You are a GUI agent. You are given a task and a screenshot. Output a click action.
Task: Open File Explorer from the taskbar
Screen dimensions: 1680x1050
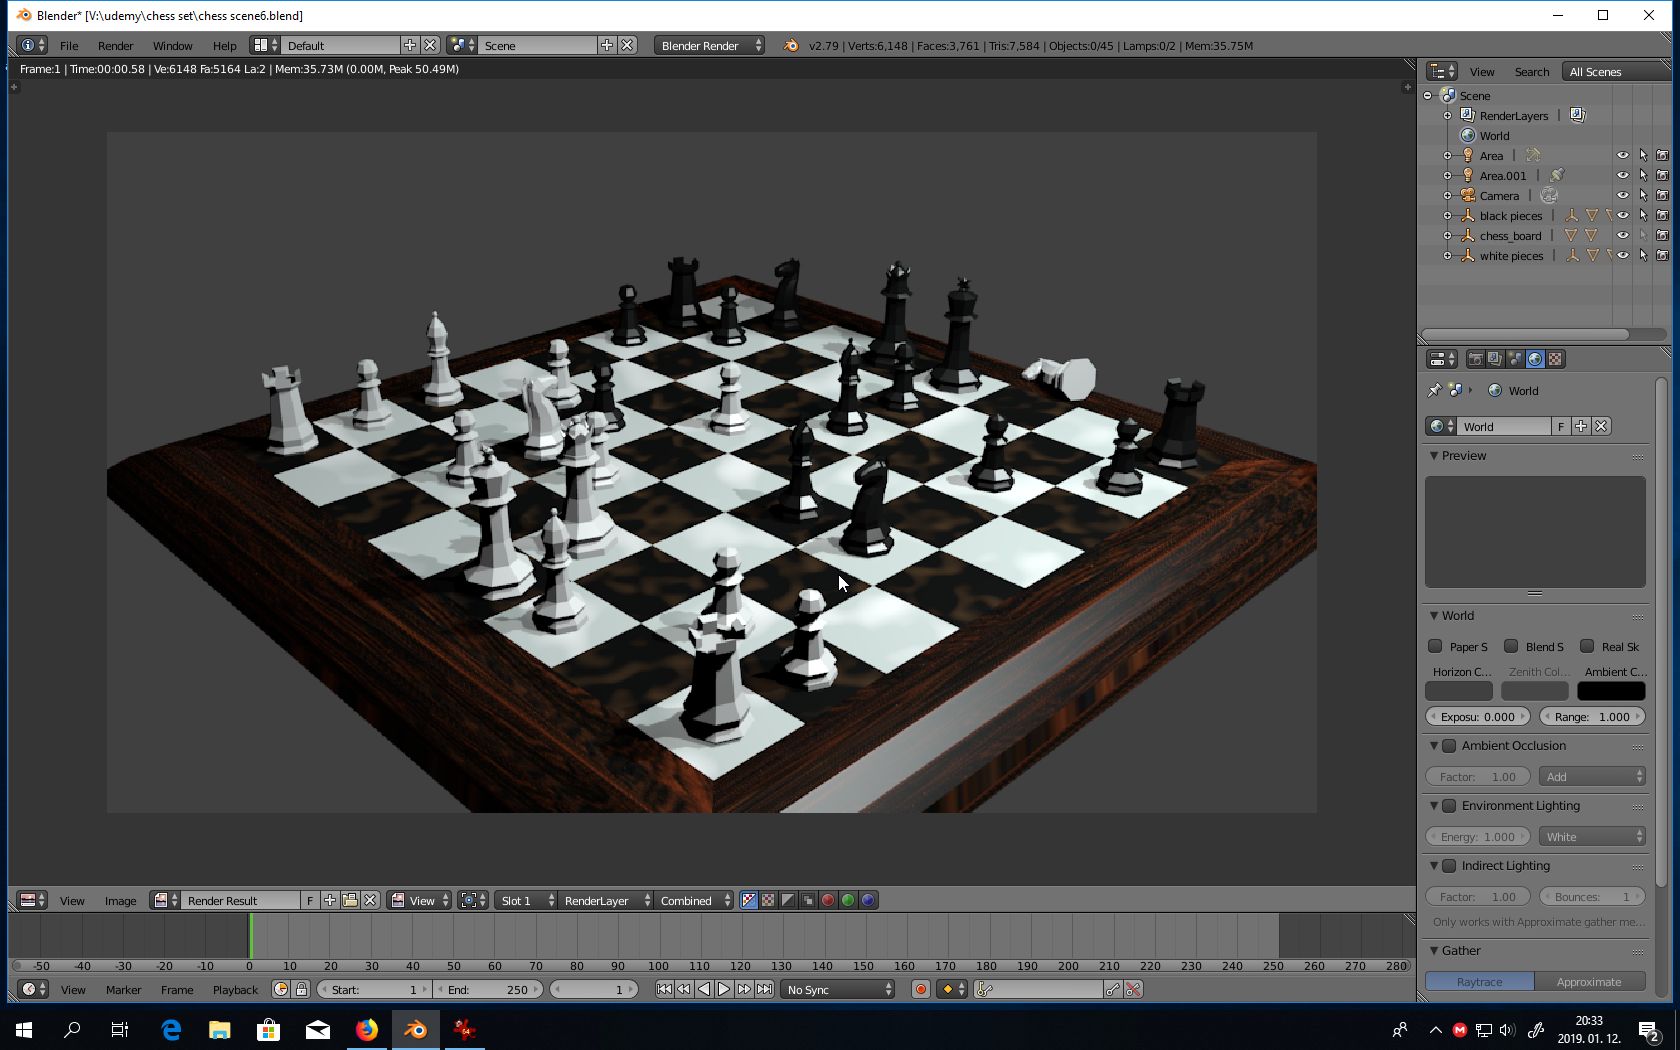tap(219, 1029)
